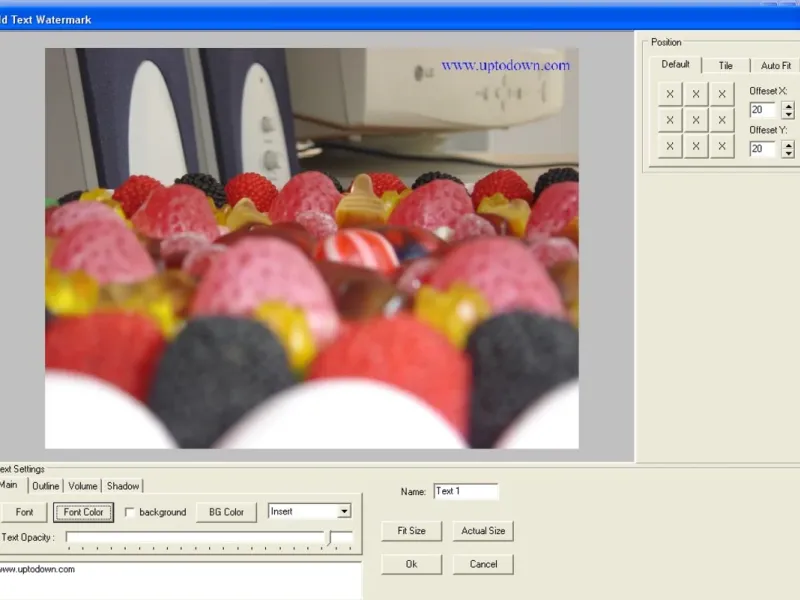
Task: Set watermark position to bottom-right grid cell
Action: pyautogui.click(x=722, y=146)
